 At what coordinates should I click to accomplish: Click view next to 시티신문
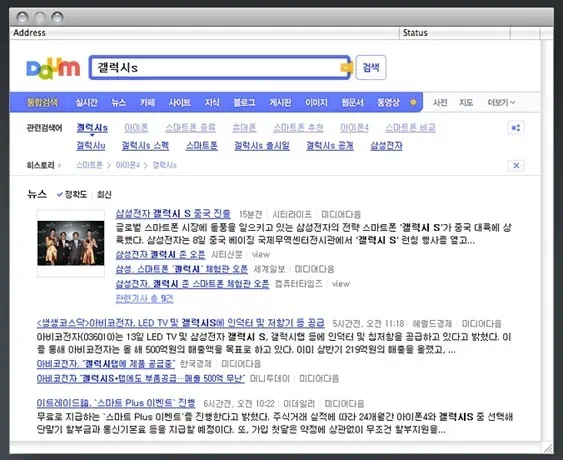click(x=261, y=255)
